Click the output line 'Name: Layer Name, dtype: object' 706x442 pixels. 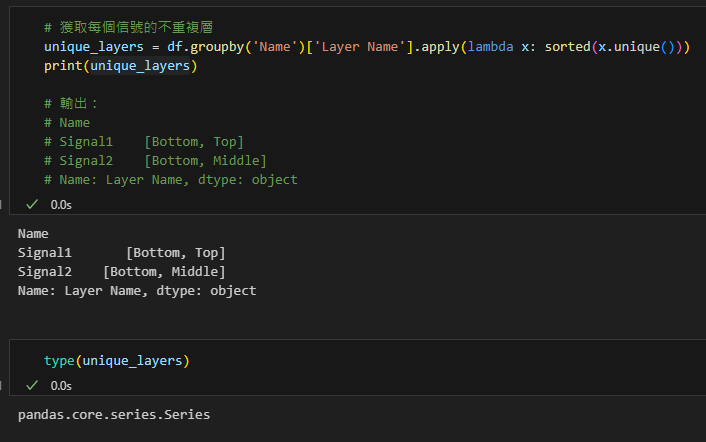(137, 291)
